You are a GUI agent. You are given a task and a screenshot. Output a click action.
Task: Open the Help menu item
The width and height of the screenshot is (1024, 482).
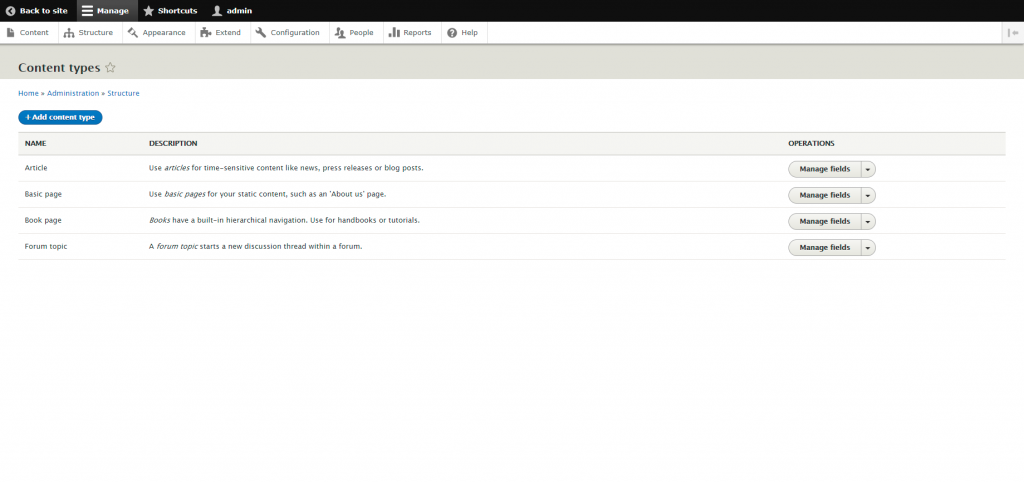pyautogui.click(x=462, y=33)
